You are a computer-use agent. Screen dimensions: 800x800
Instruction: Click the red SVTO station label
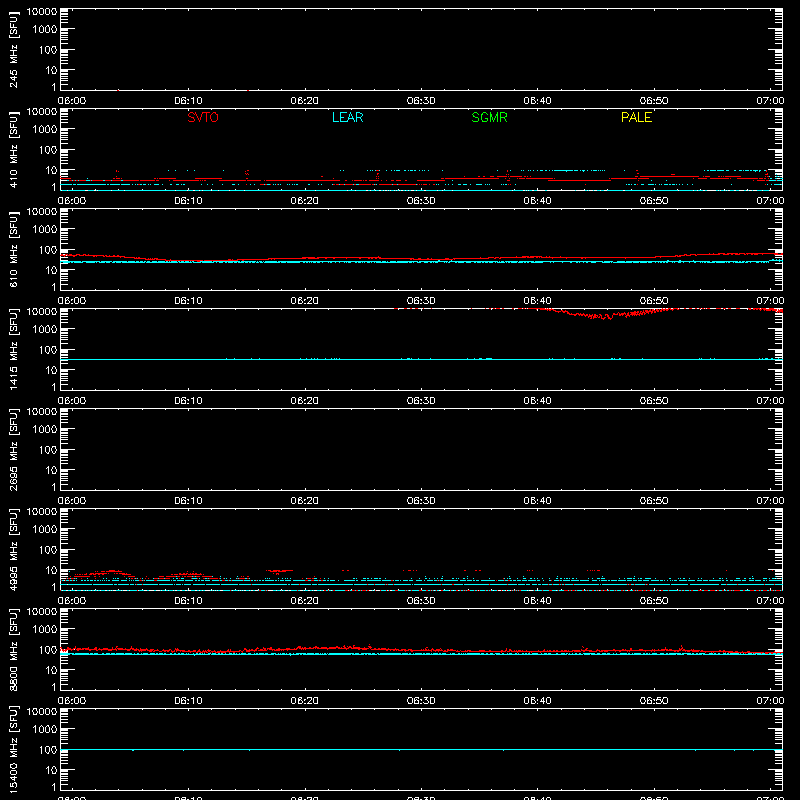(203, 117)
